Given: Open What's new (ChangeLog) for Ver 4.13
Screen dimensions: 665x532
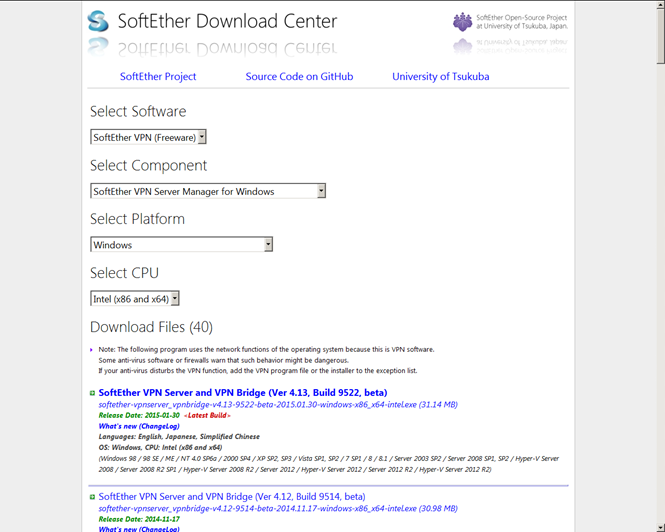Looking at the screenshot, I should click(139, 426).
